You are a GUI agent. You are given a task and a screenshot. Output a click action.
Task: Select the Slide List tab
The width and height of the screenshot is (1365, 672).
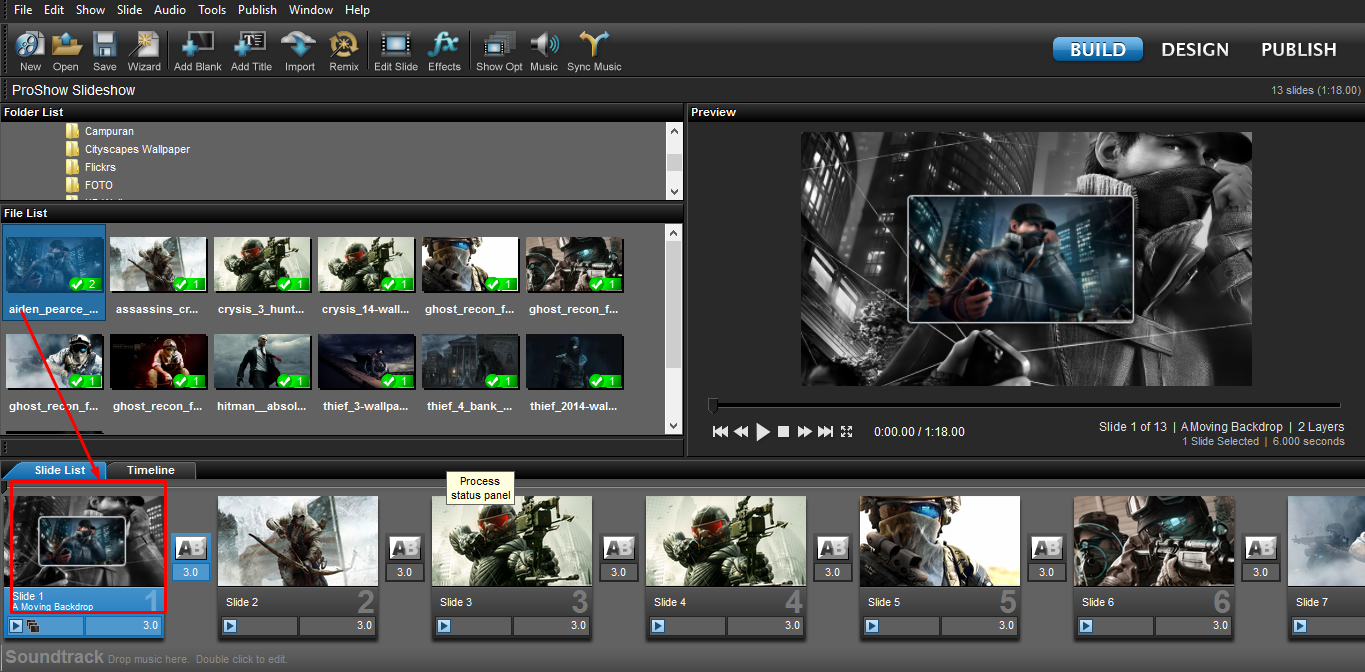(60, 470)
